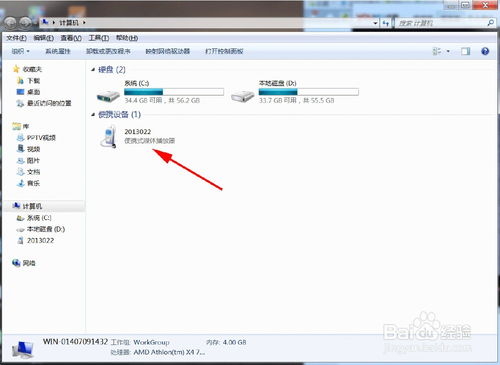Click the 打开控制面板 toolbar button
The width and height of the screenshot is (500, 365).
pos(224,51)
